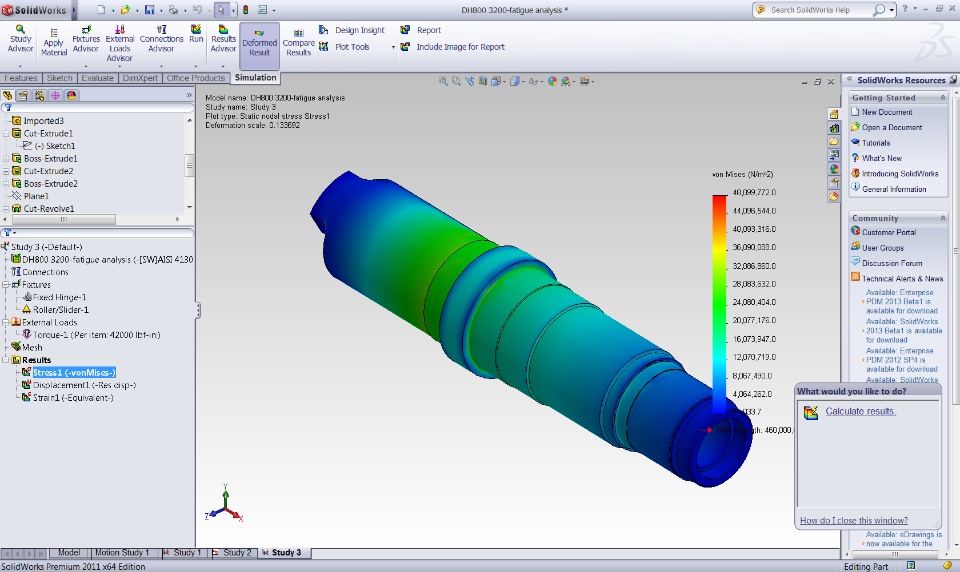Expand Run dropdown arrow
This screenshot has height=572, width=960.
click(196, 66)
